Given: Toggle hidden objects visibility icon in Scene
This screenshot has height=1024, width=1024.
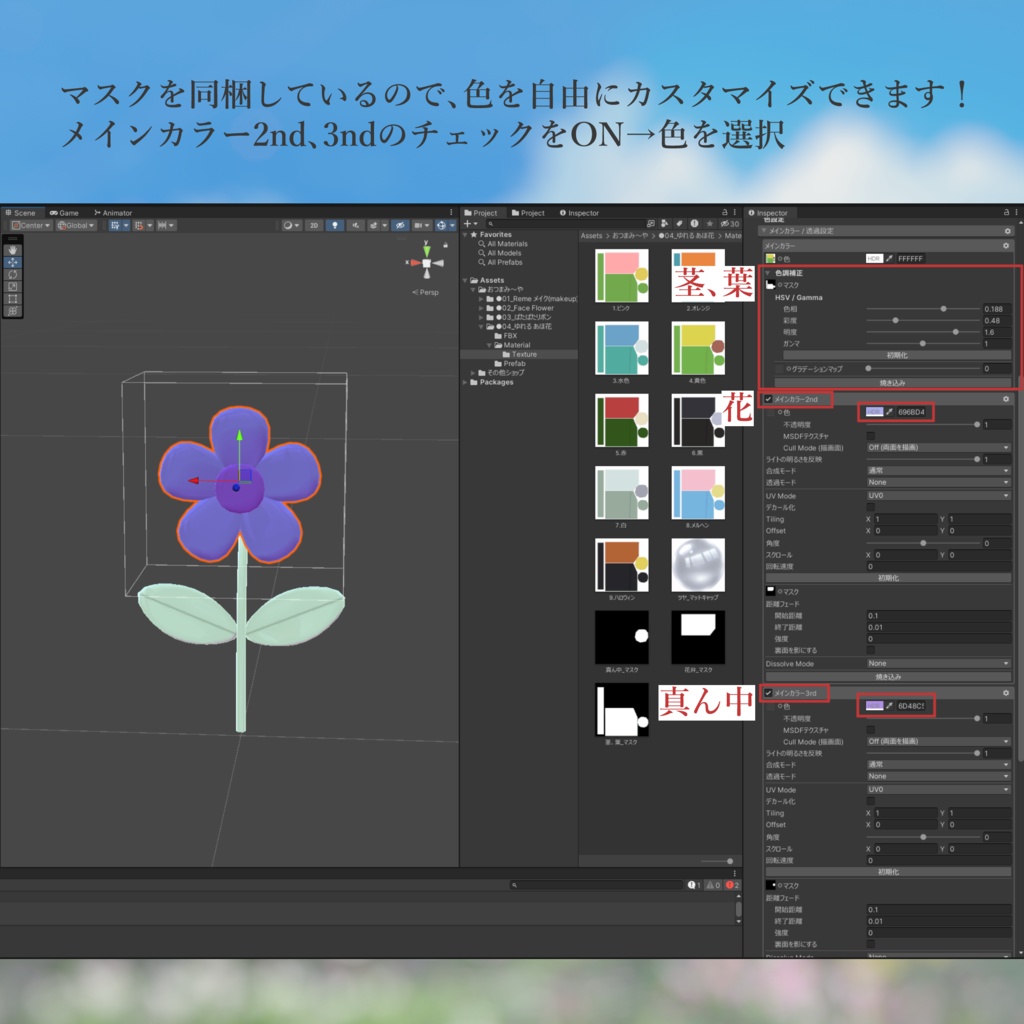Looking at the screenshot, I should pyautogui.click(x=400, y=225).
